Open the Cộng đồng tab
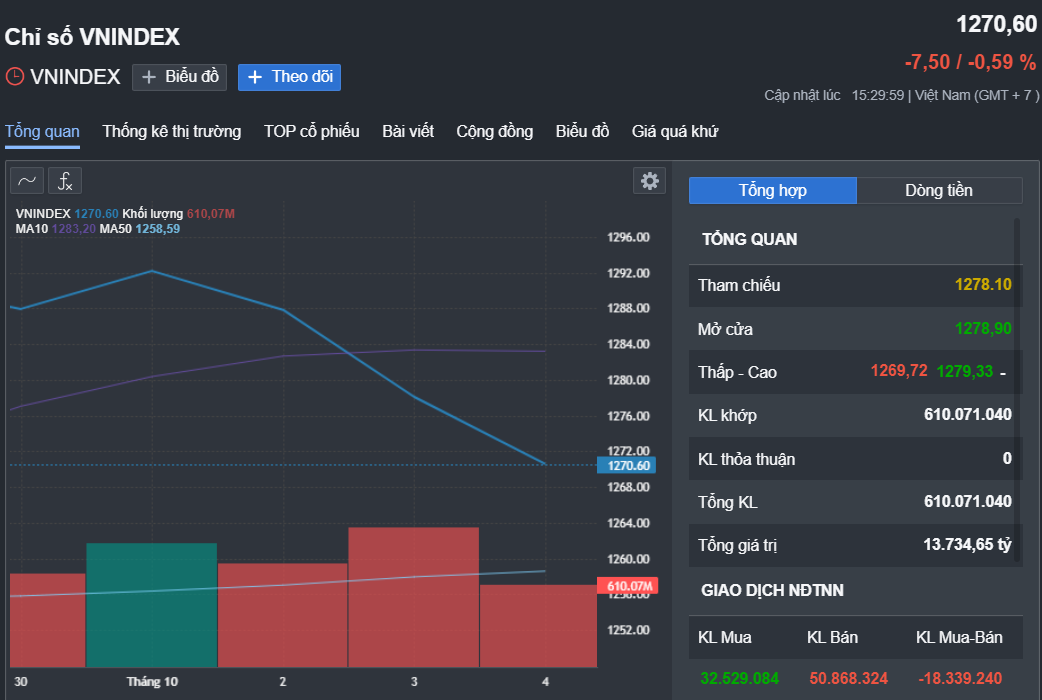1042x700 pixels. 494,132
